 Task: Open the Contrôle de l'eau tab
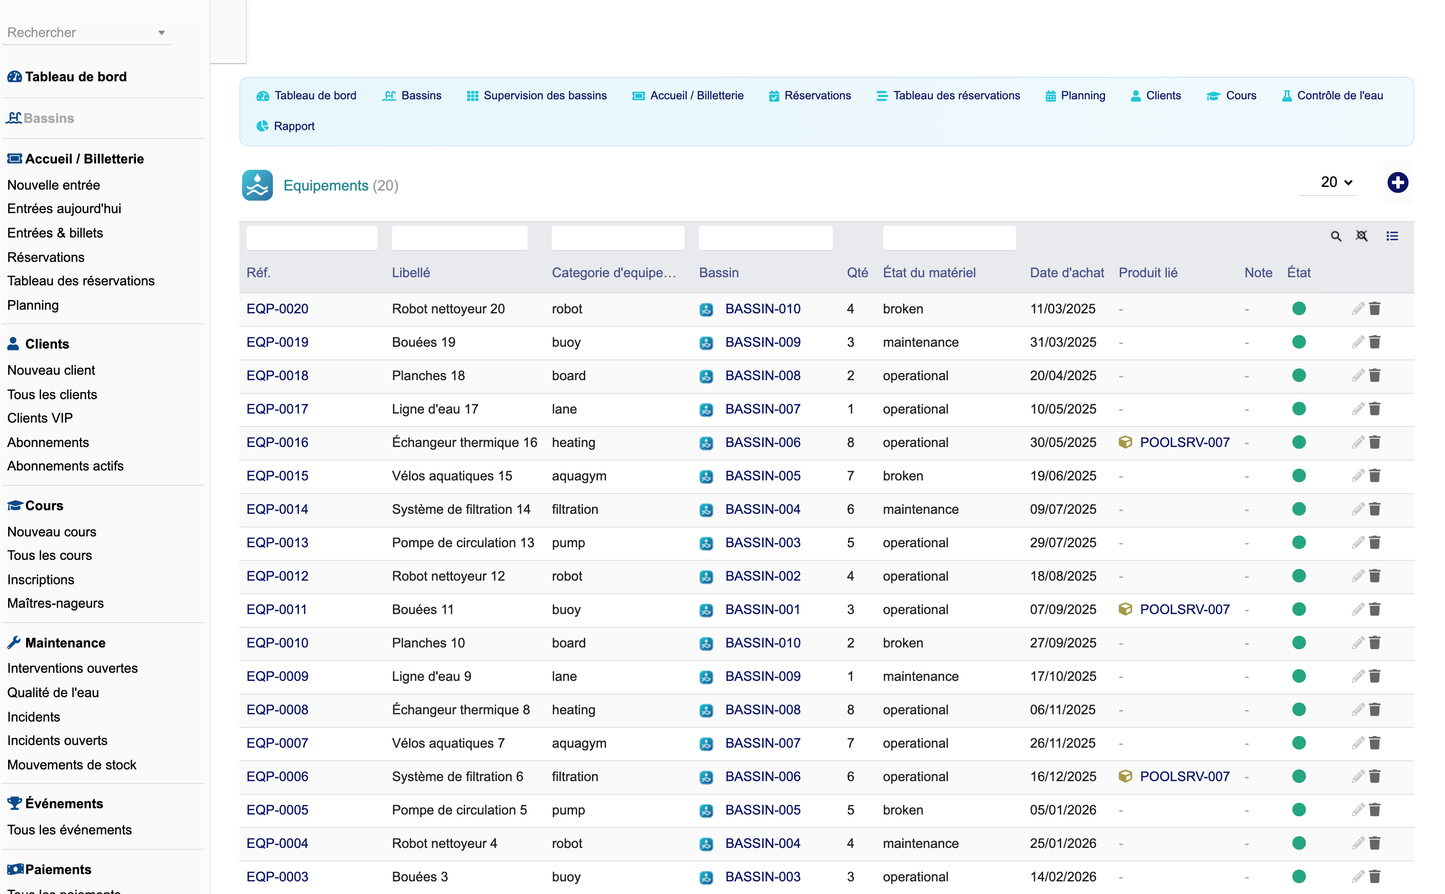click(1332, 96)
